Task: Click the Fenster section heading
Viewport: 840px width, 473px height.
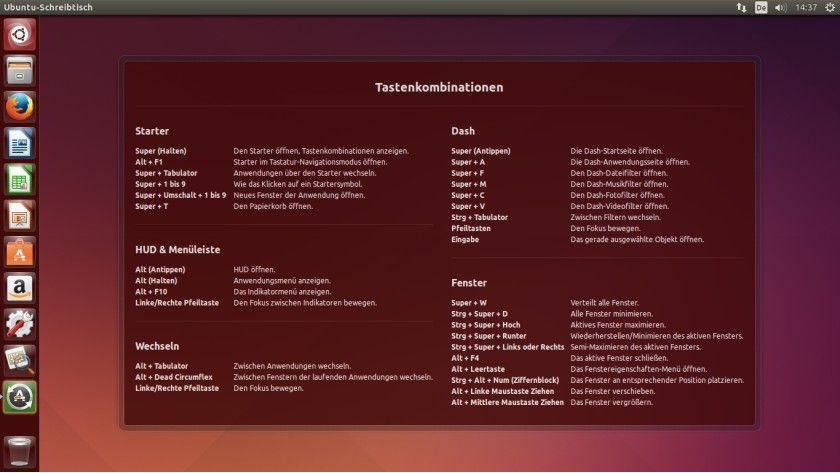Action: (x=469, y=283)
